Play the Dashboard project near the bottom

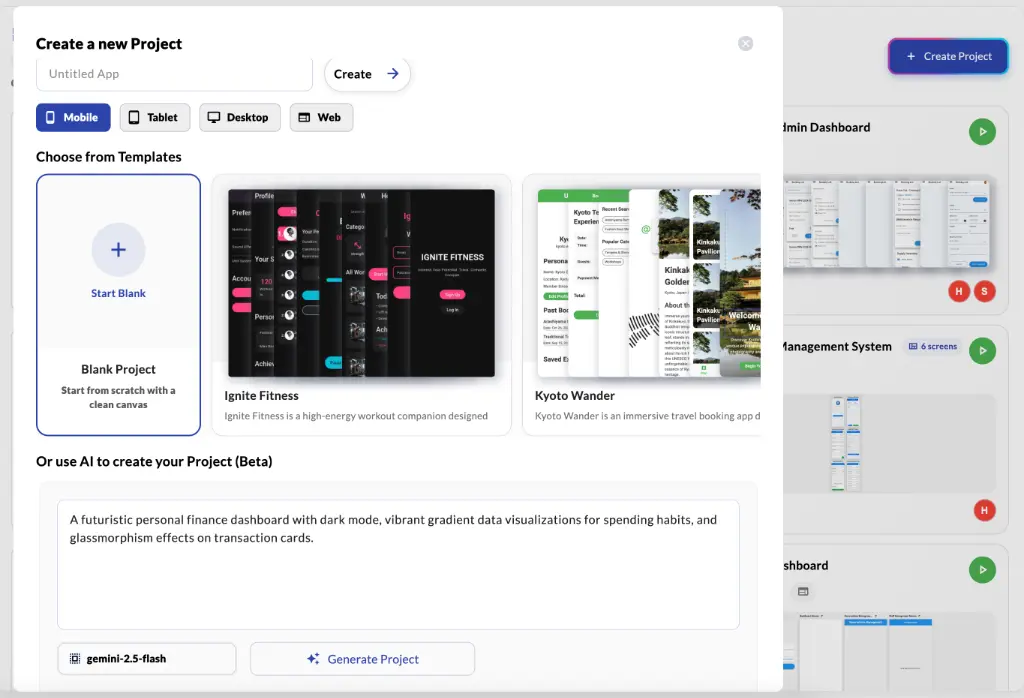click(x=982, y=569)
